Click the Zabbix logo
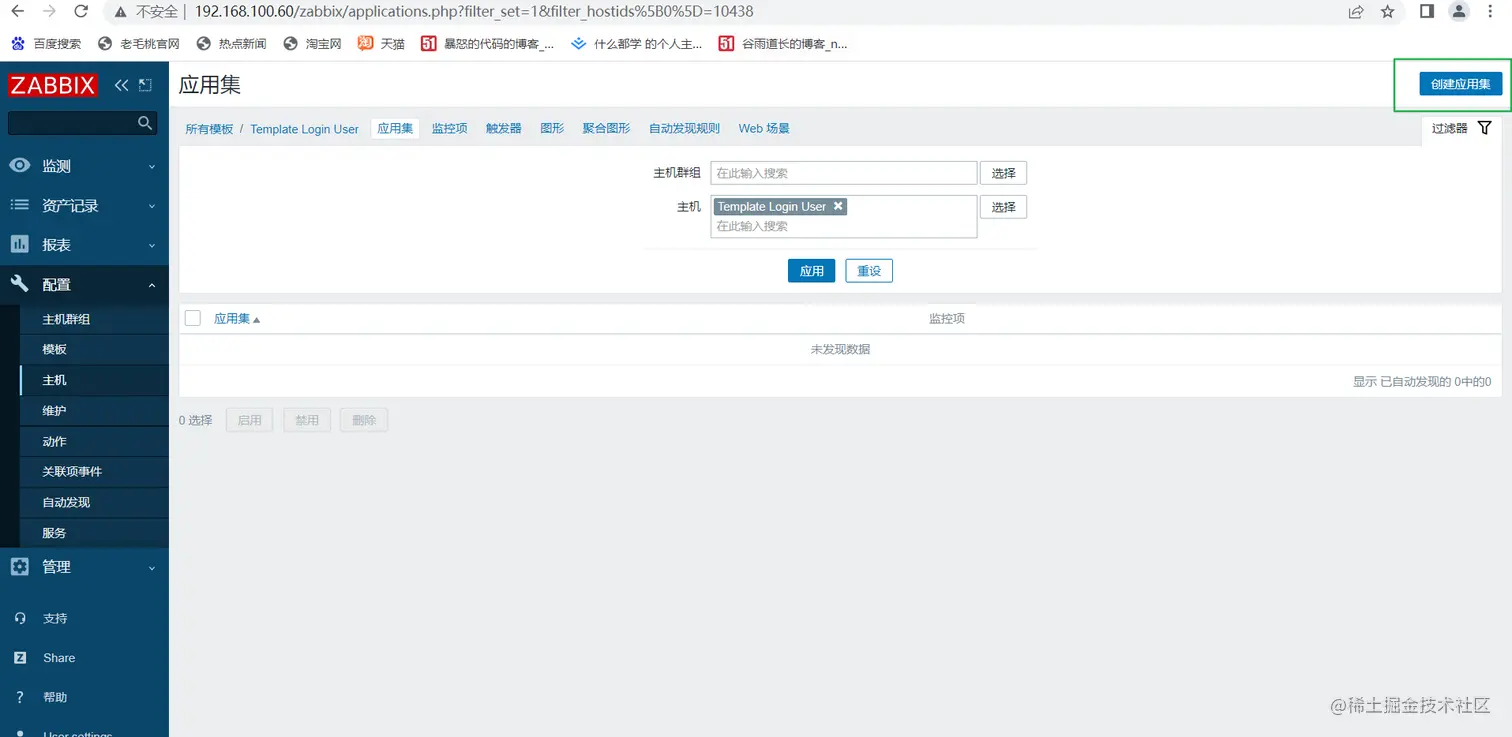 coord(53,85)
